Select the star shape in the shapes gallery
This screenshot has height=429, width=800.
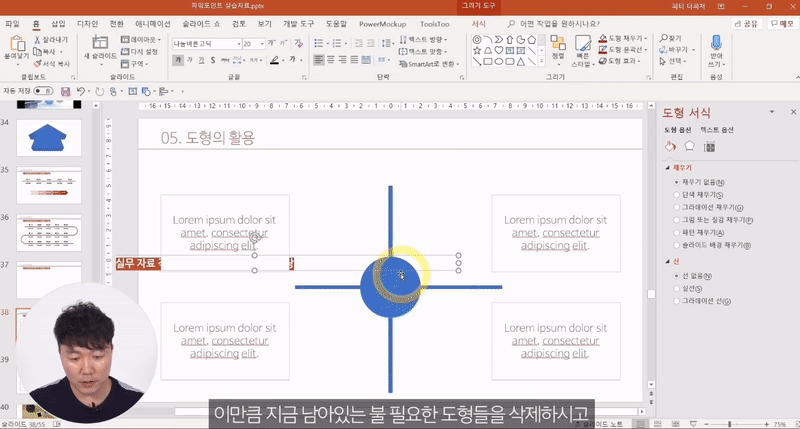pos(477,51)
